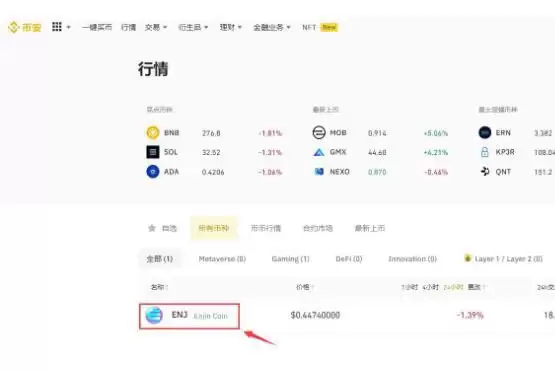Select the Innovation (0) filter

click(413, 259)
